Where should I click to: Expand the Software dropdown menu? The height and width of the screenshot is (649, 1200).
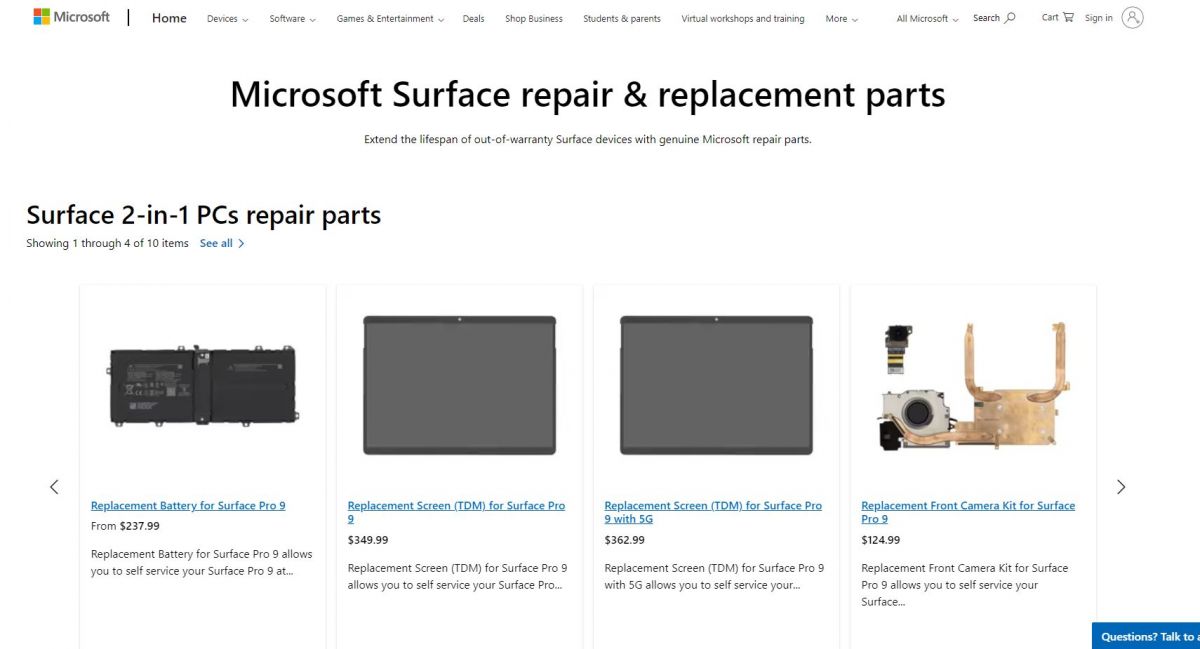[292, 18]
